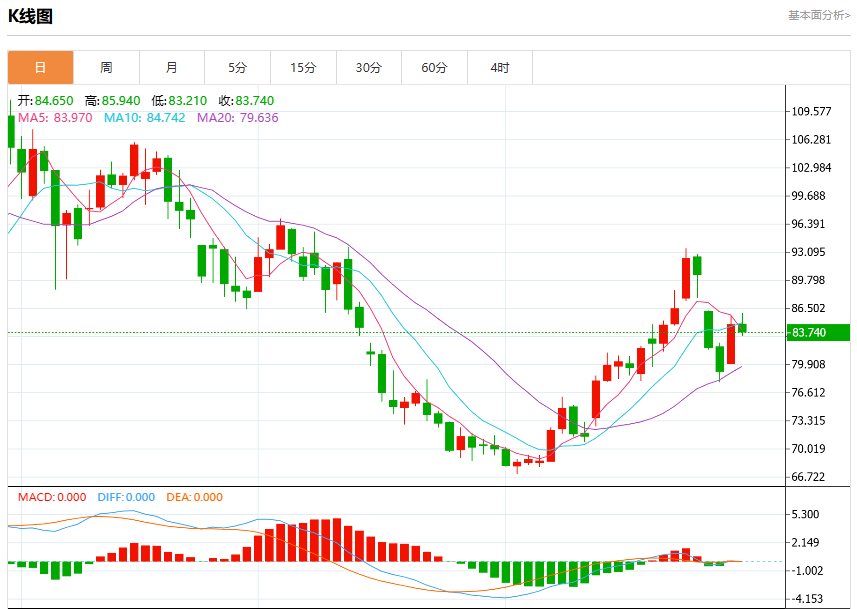Click the MA10 84.742 indicator label

tap(145, 118)
